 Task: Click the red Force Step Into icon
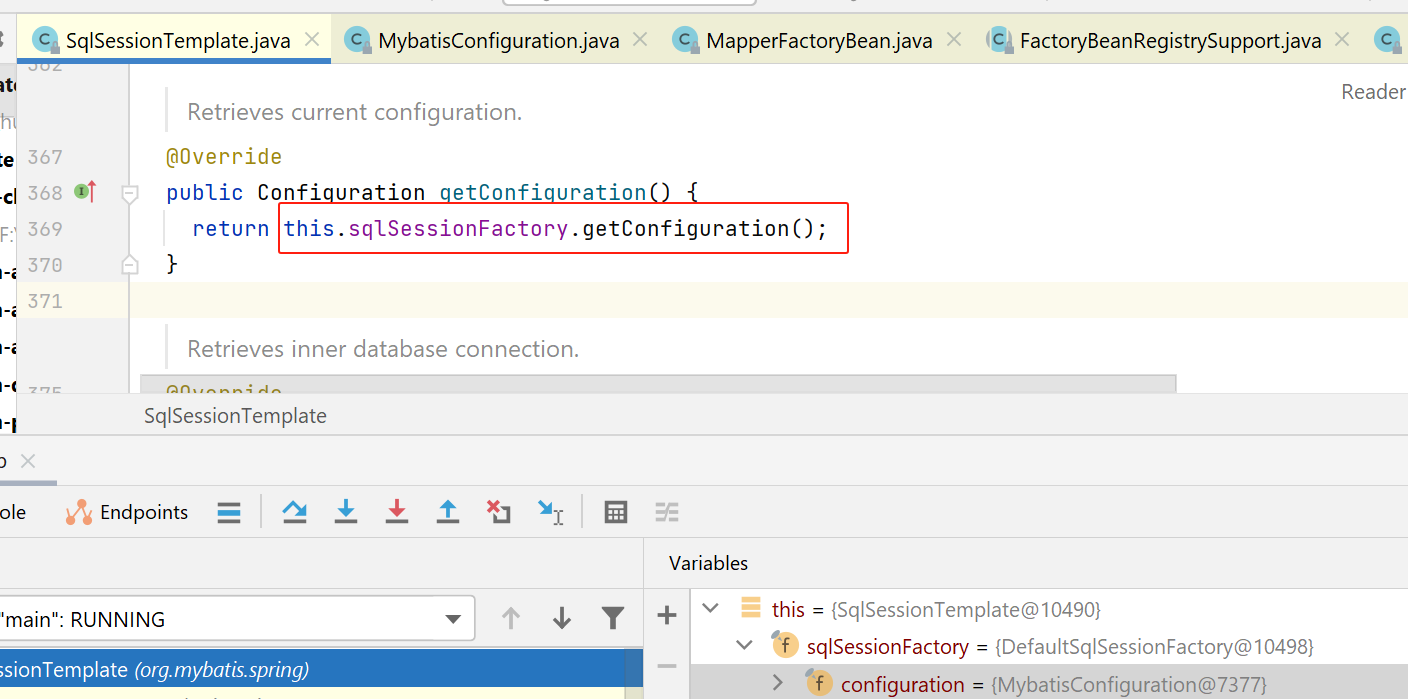click(397, 512)
